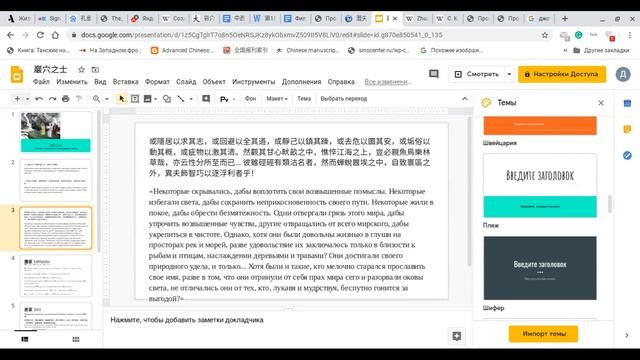This screenshot has height=360, width=640.
Task: Open the new slide layout dropdown arrow
Action: (27, 99)
